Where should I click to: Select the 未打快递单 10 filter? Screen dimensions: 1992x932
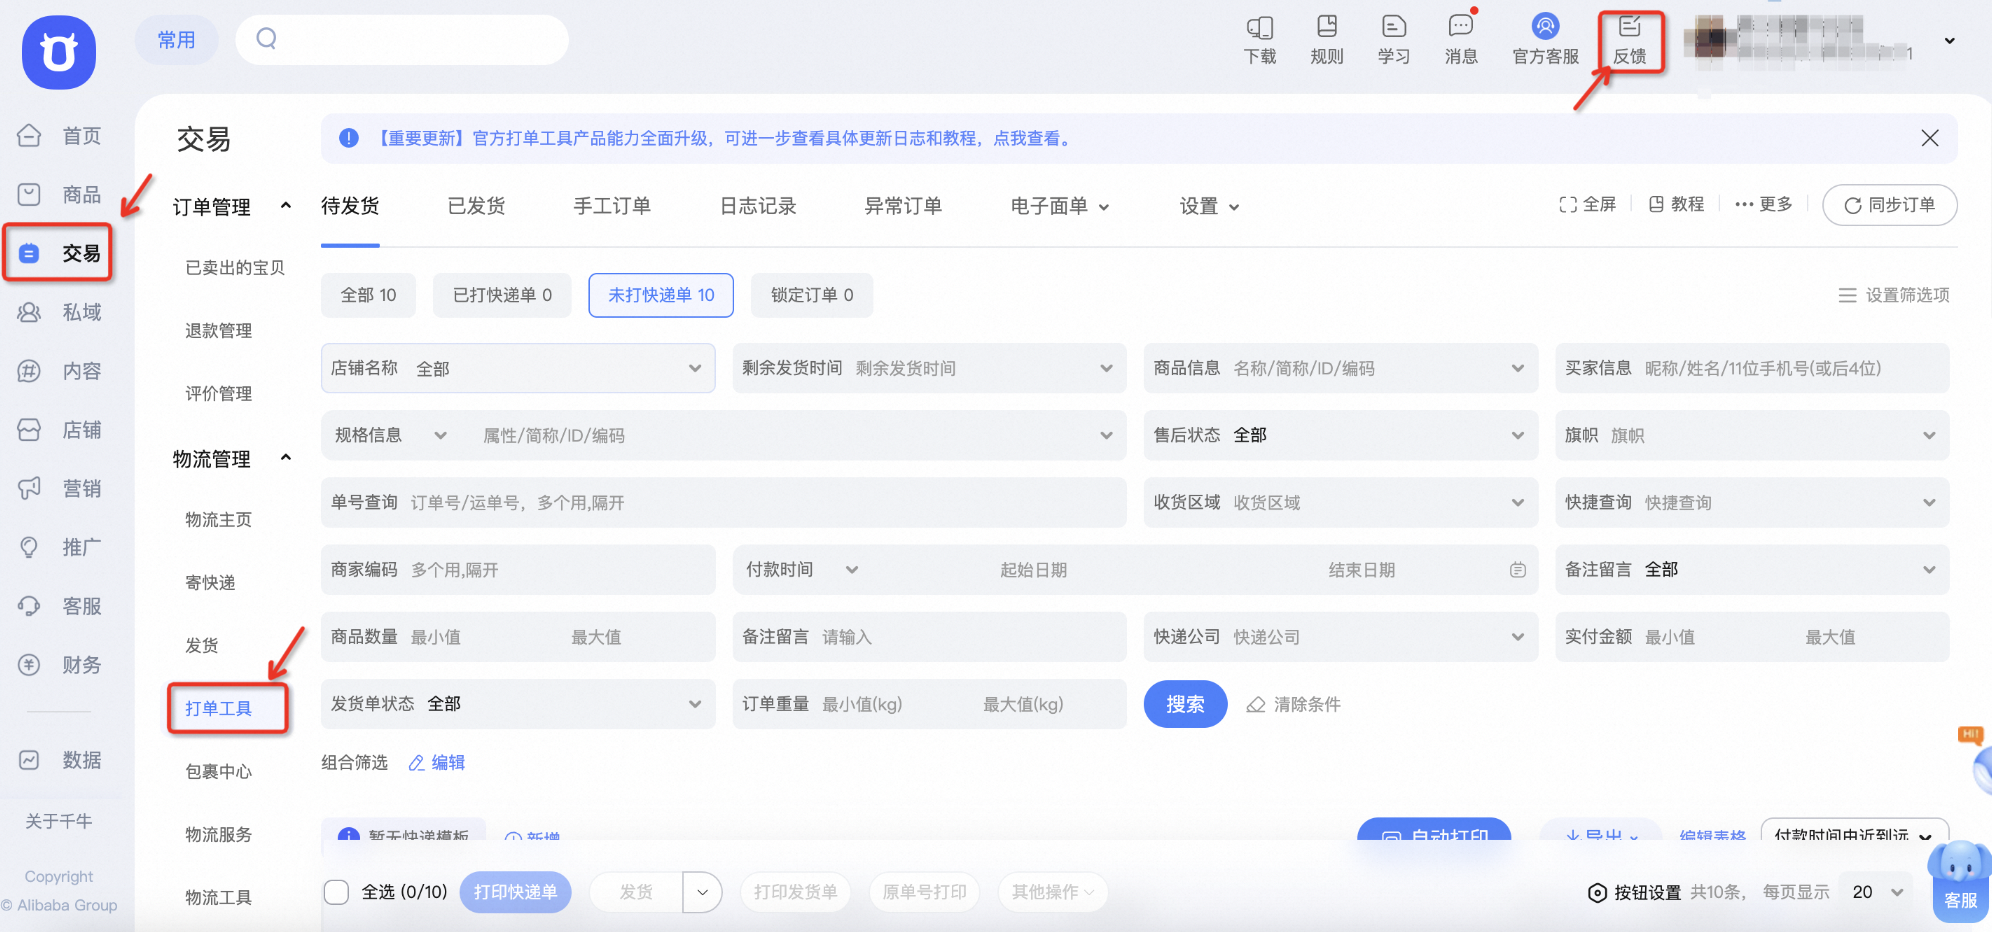coord(661,295)
